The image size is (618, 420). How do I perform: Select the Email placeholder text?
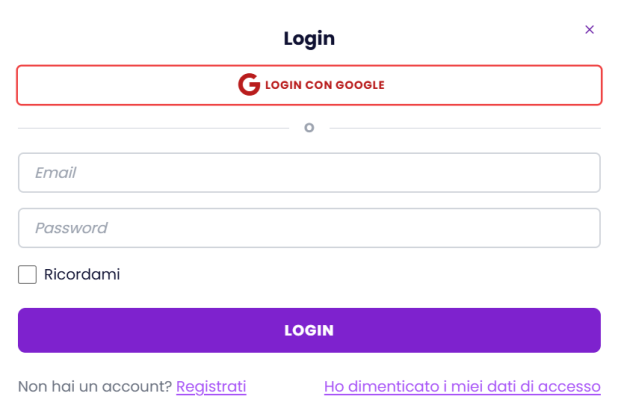(56, 172)
